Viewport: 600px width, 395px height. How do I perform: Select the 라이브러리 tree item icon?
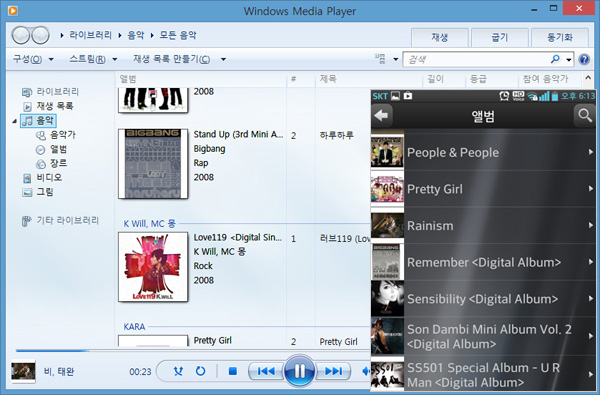[26, 92]
